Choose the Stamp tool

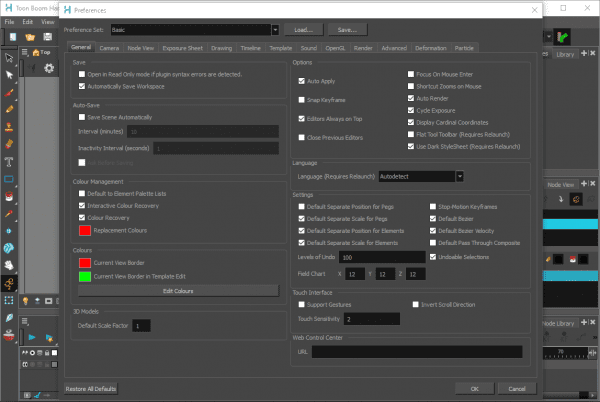9,127
